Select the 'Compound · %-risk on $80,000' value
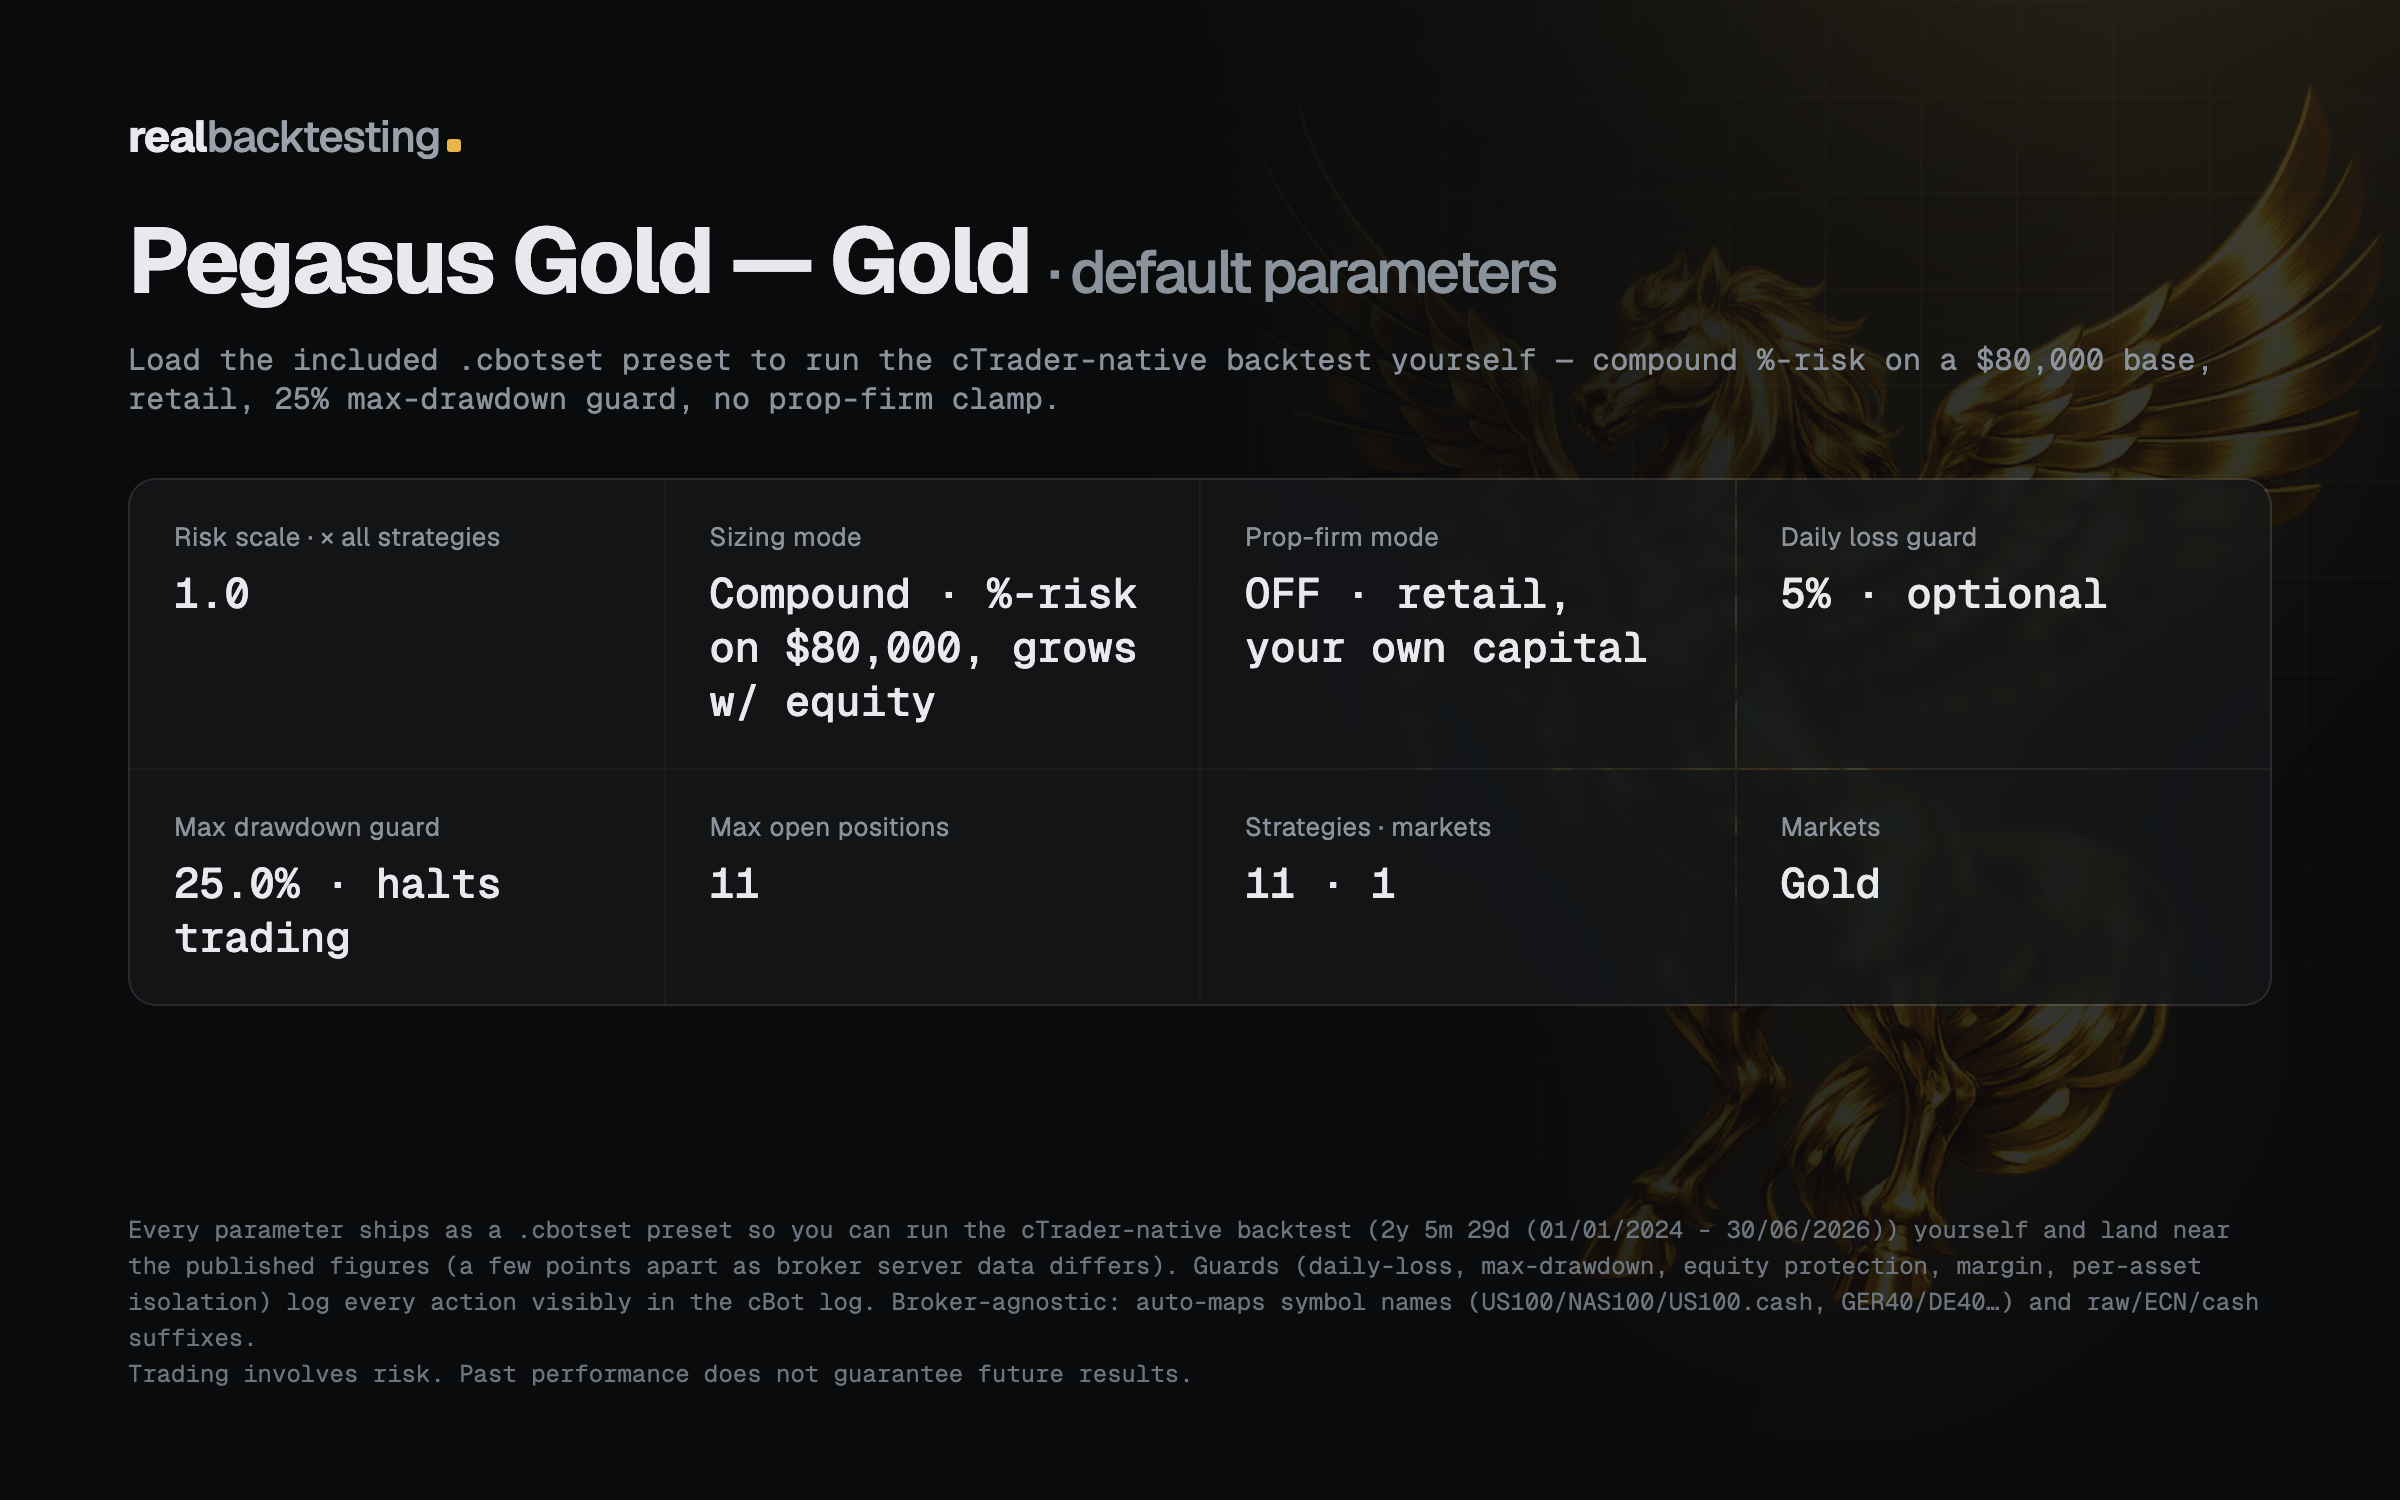 pos(923,648)
